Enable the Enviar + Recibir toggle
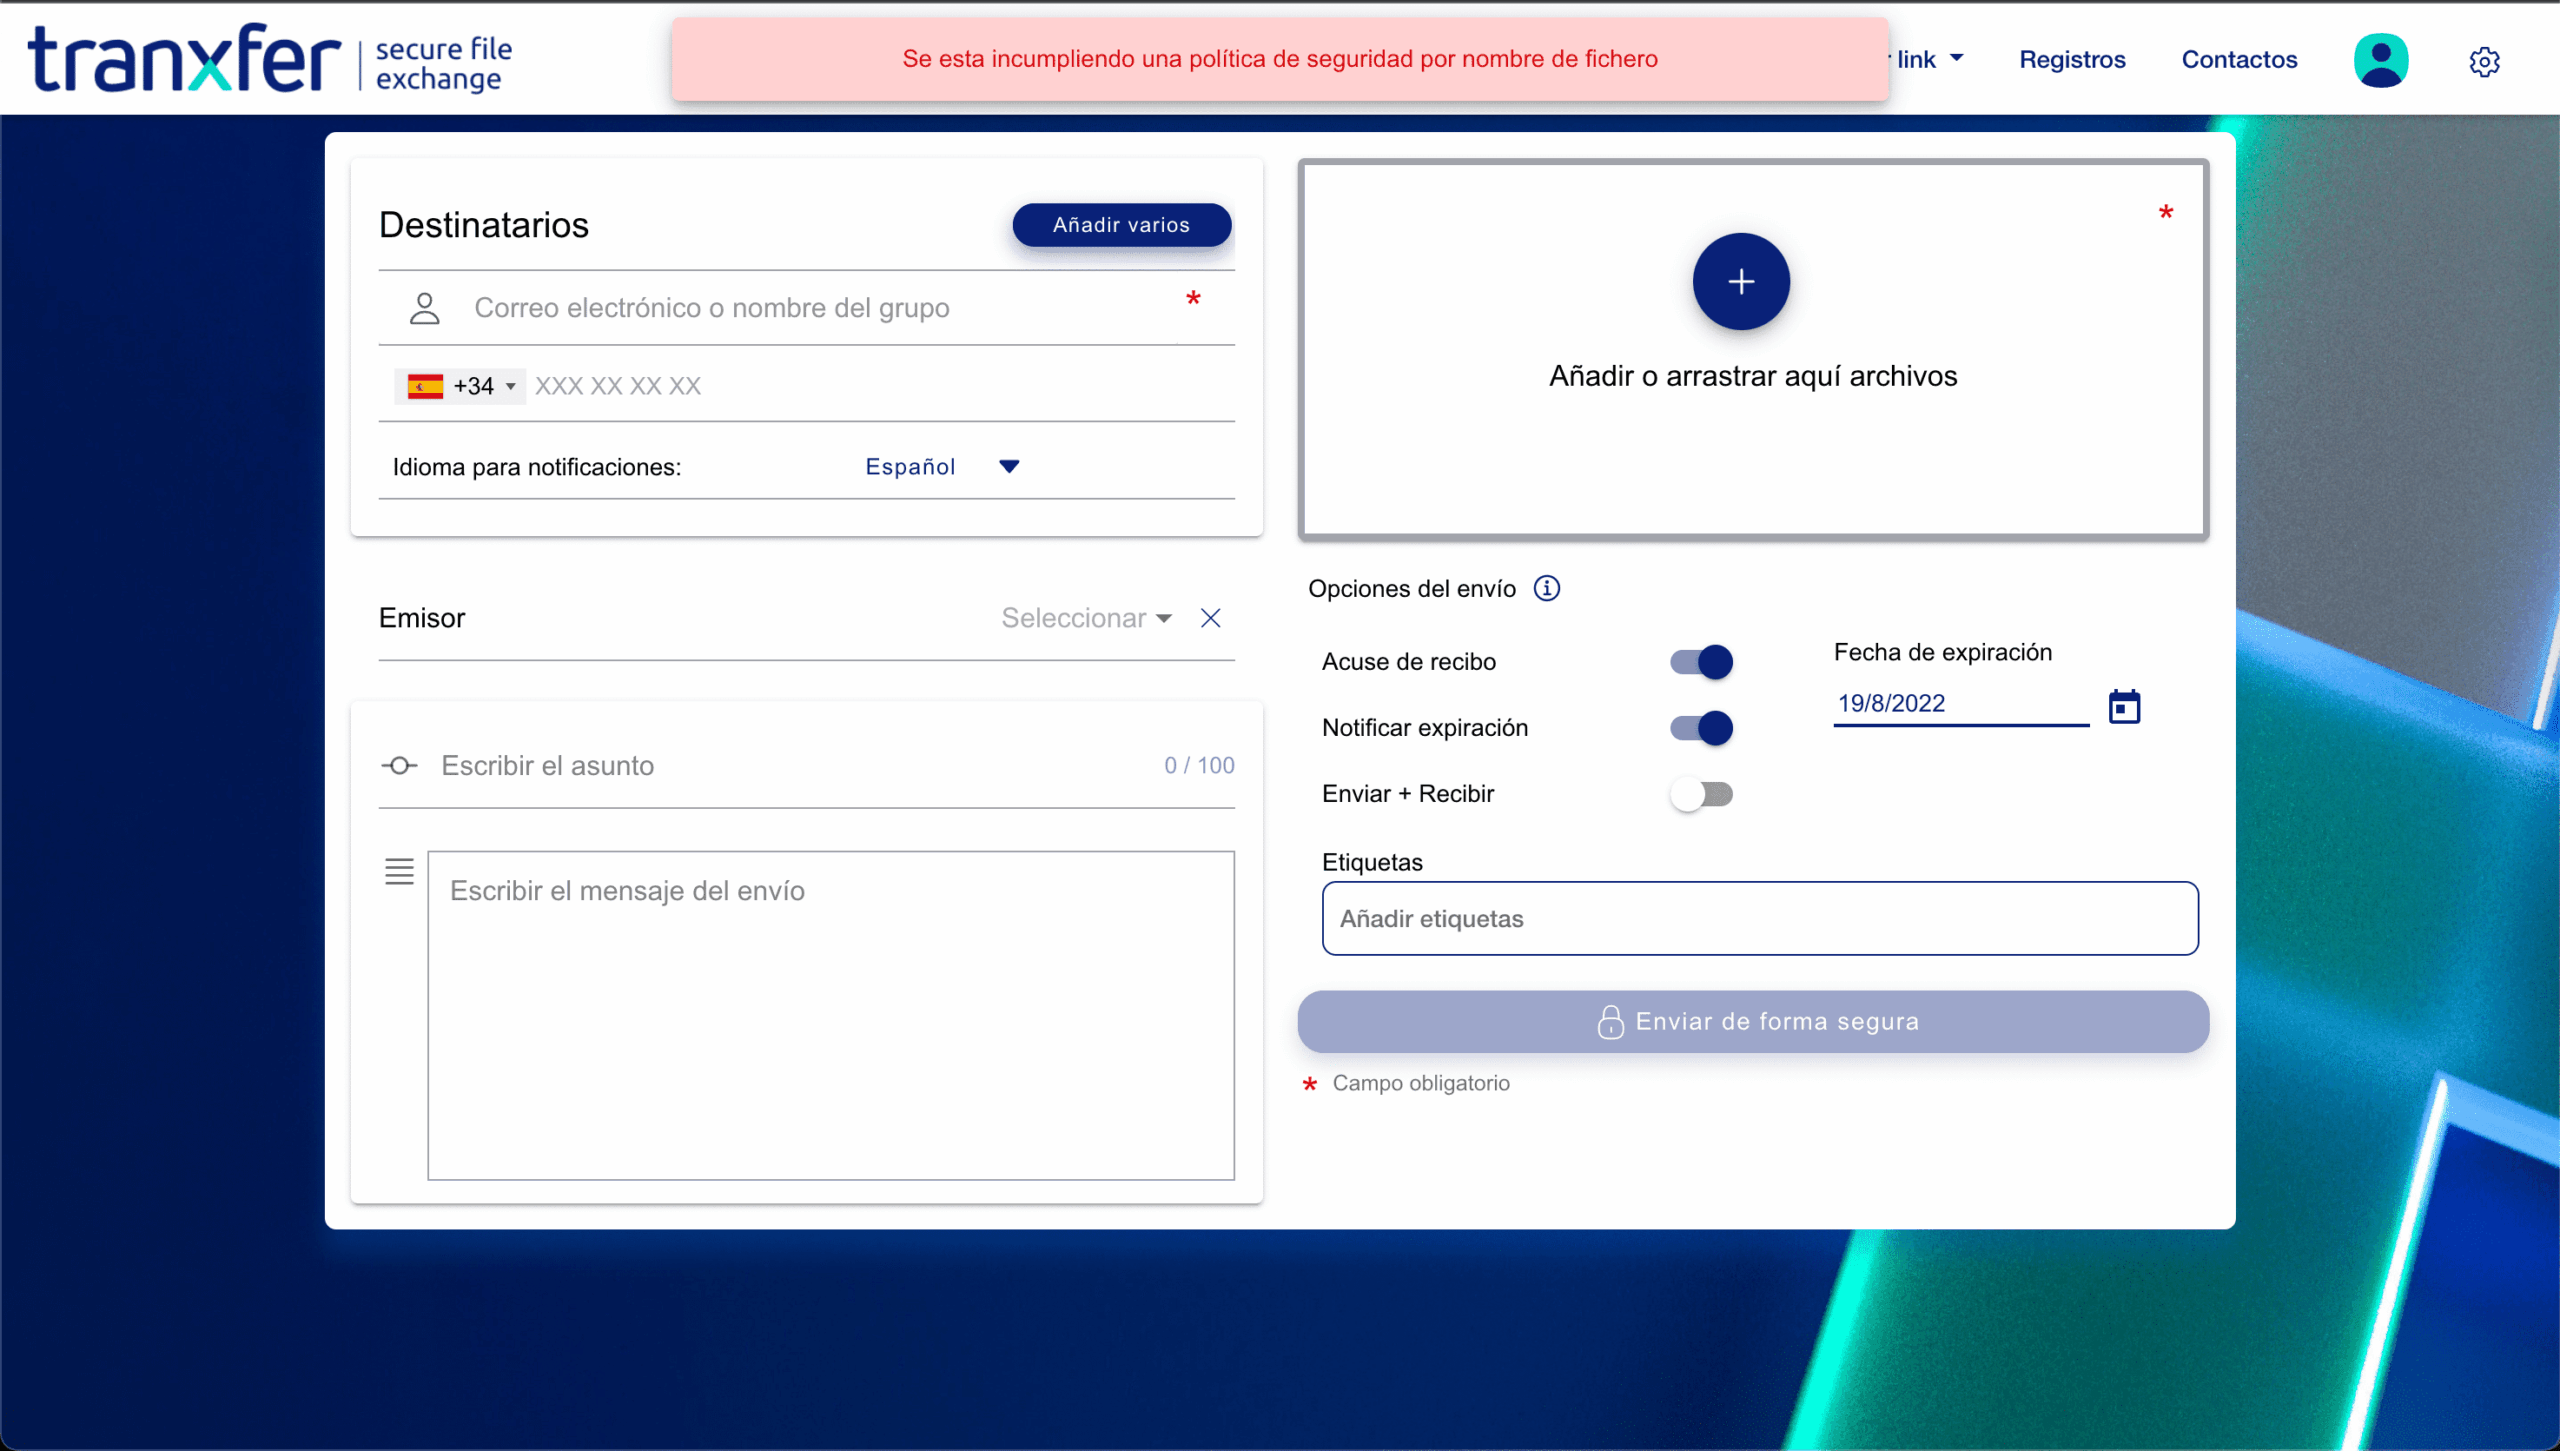2560x1451 pixels. tap(1701, 794)
